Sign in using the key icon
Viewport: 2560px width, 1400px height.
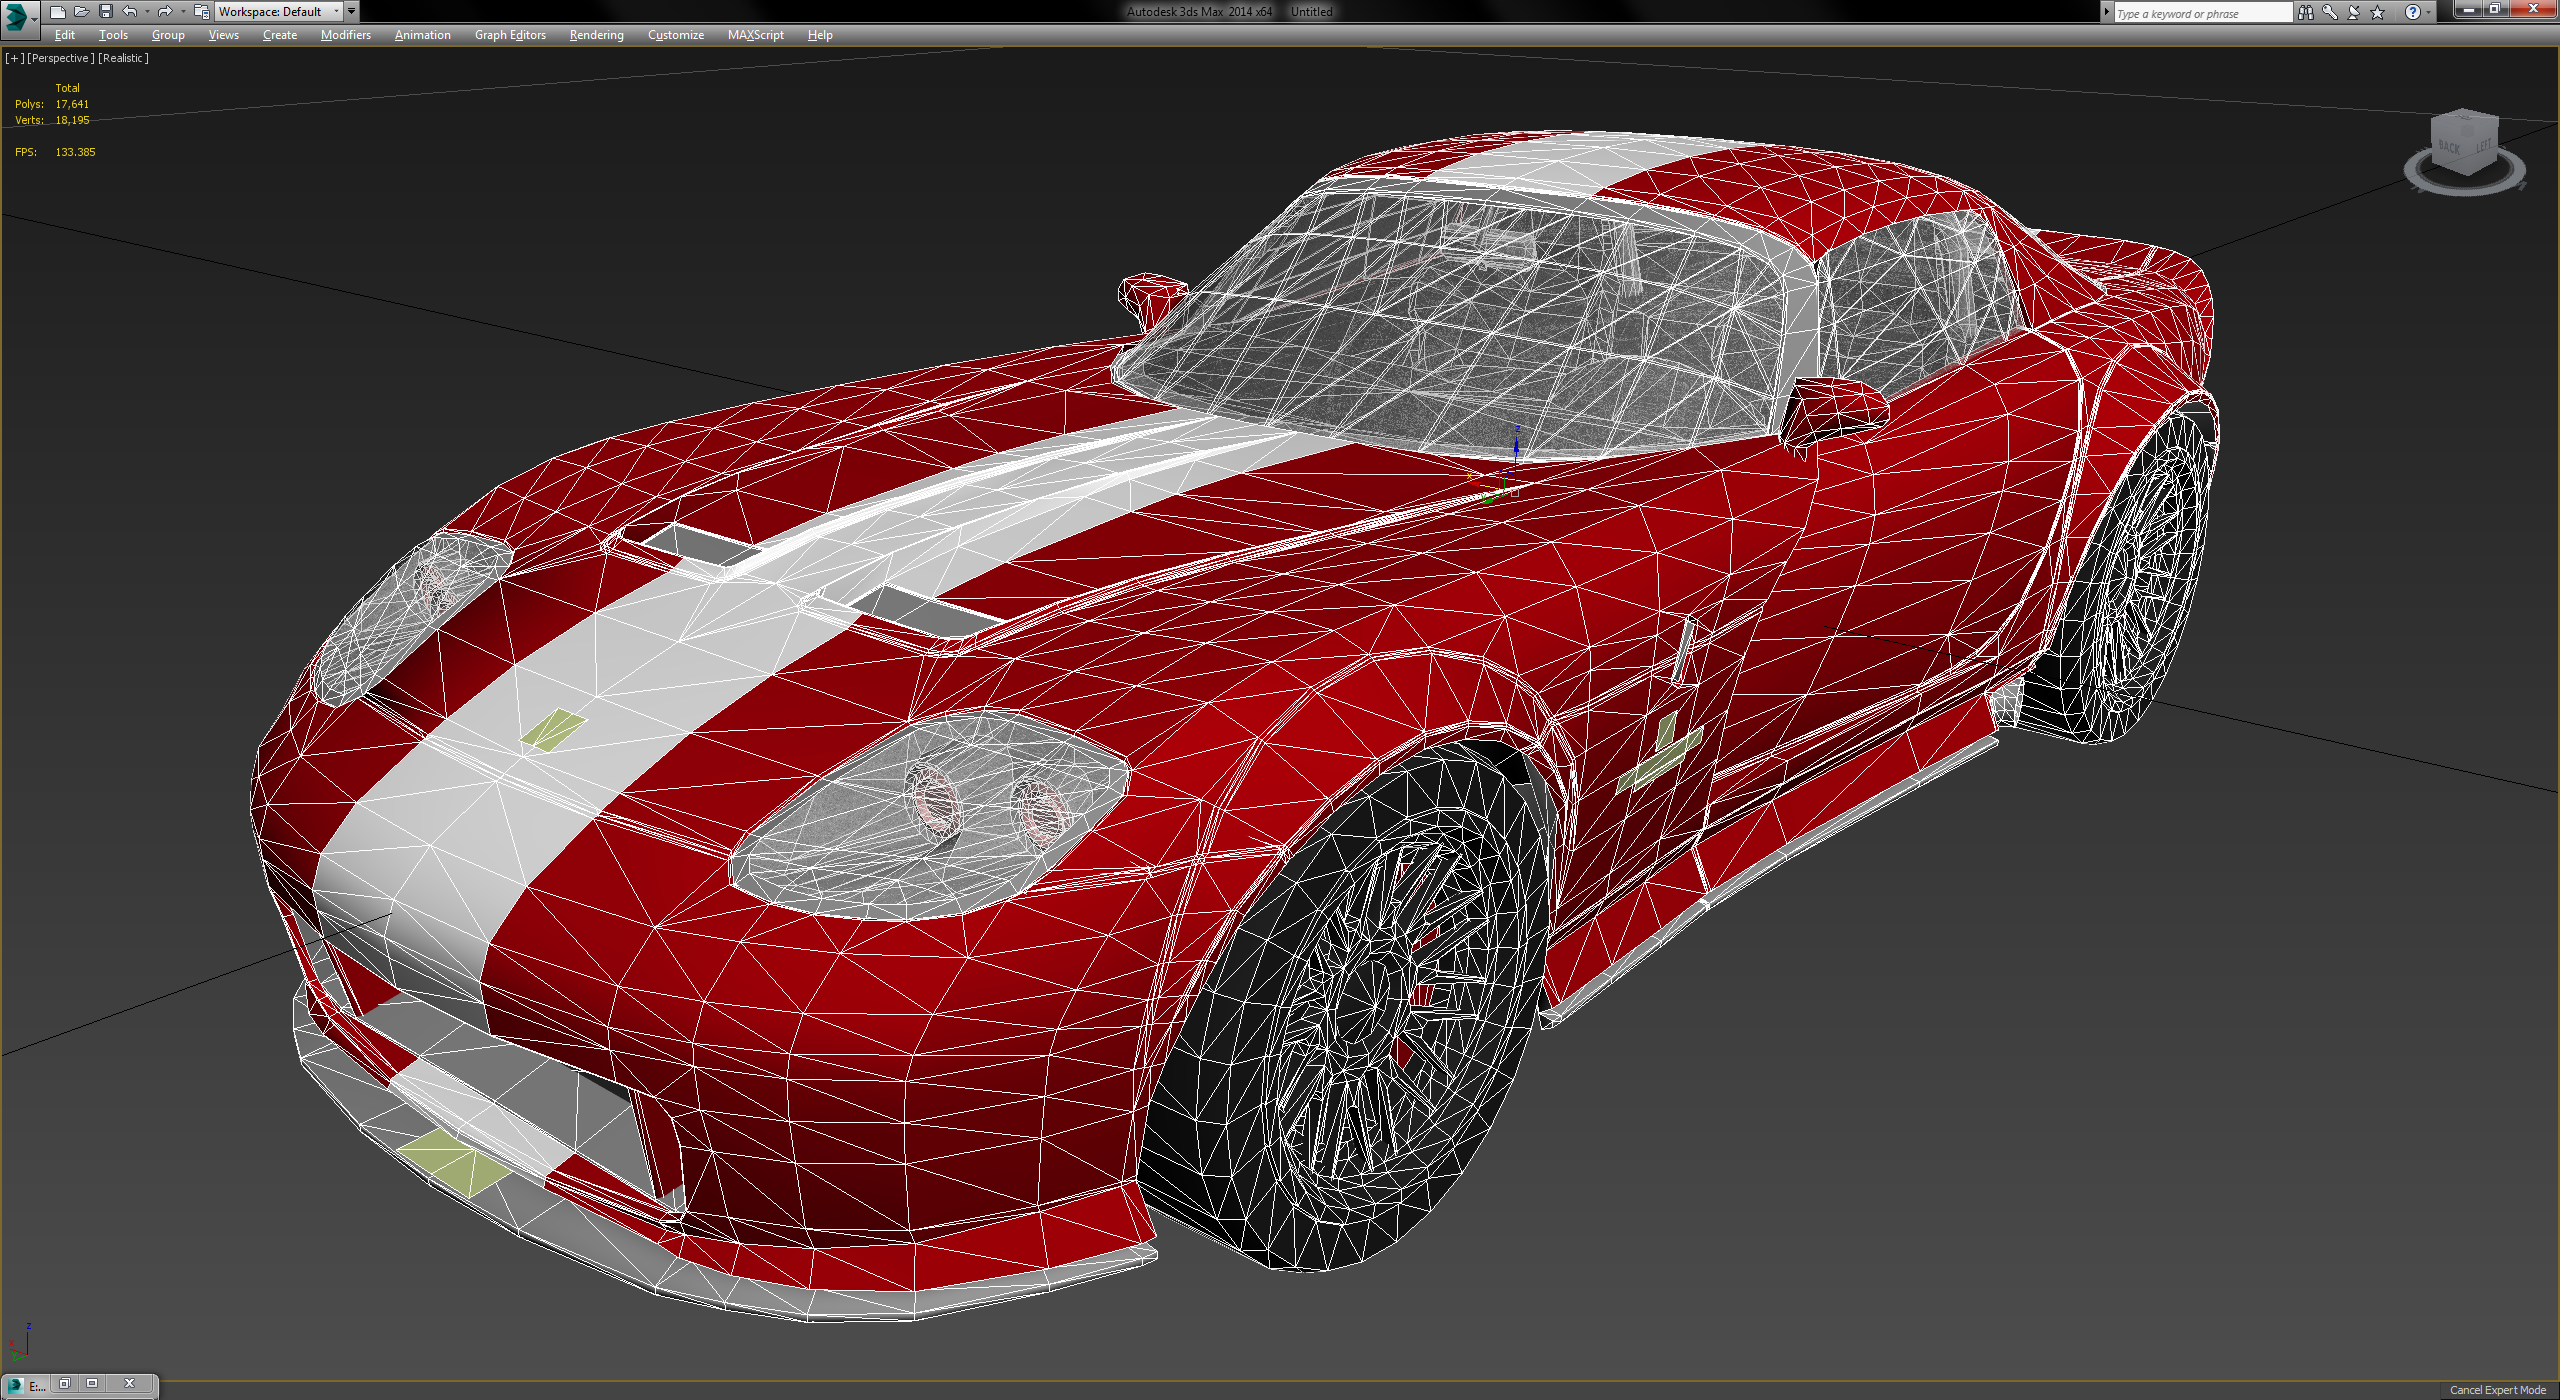(x=2330, y=12)
